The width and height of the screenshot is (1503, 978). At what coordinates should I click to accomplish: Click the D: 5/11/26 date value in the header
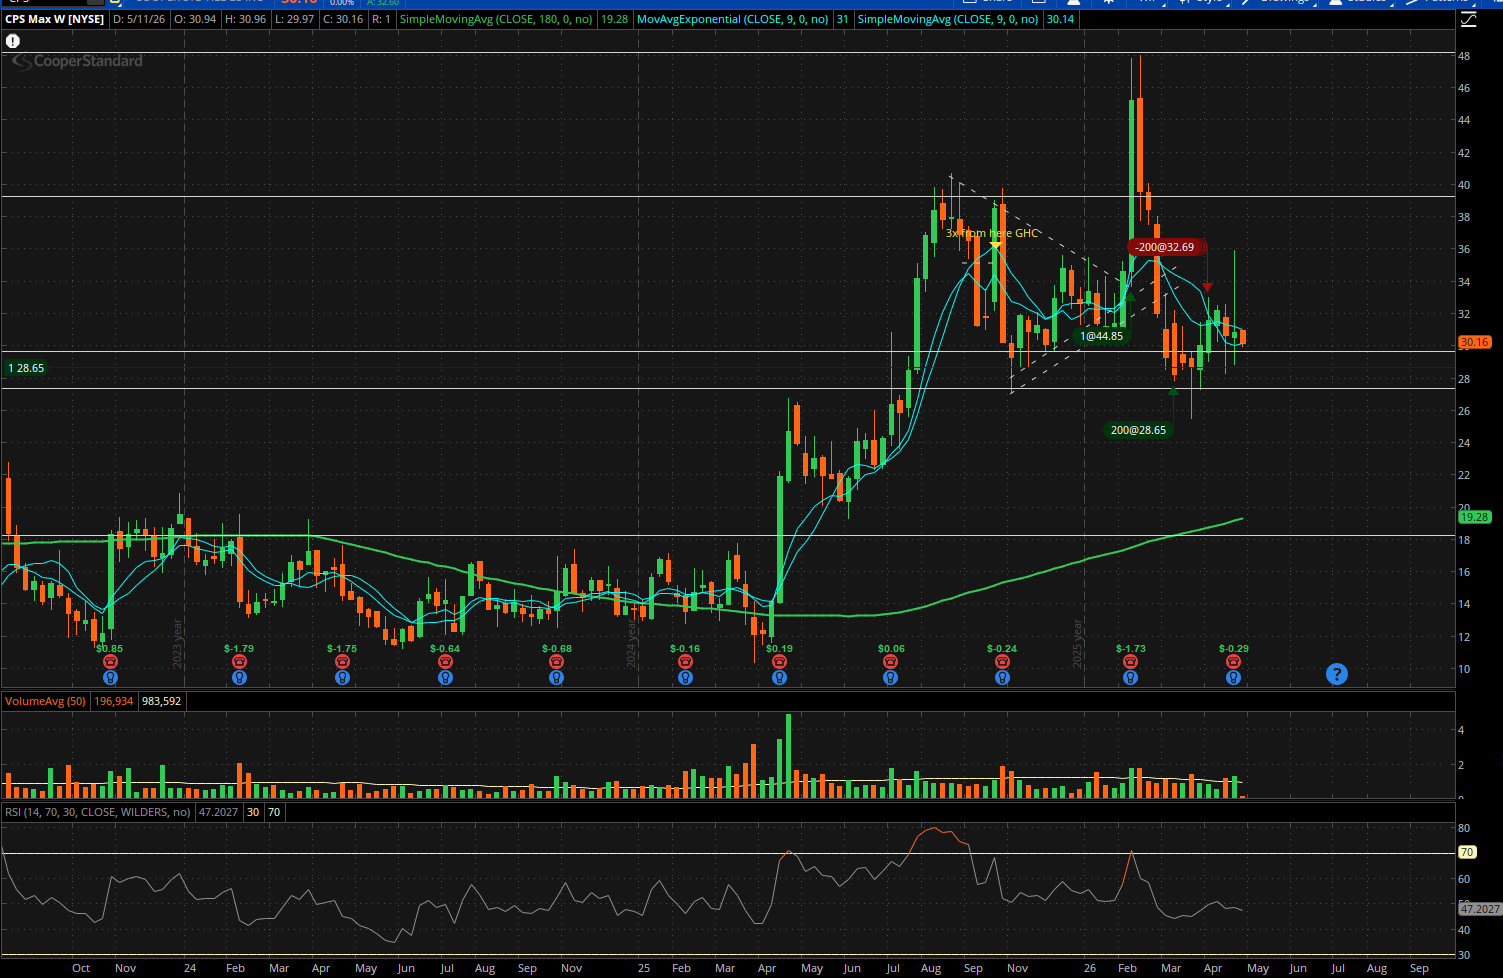139,19
